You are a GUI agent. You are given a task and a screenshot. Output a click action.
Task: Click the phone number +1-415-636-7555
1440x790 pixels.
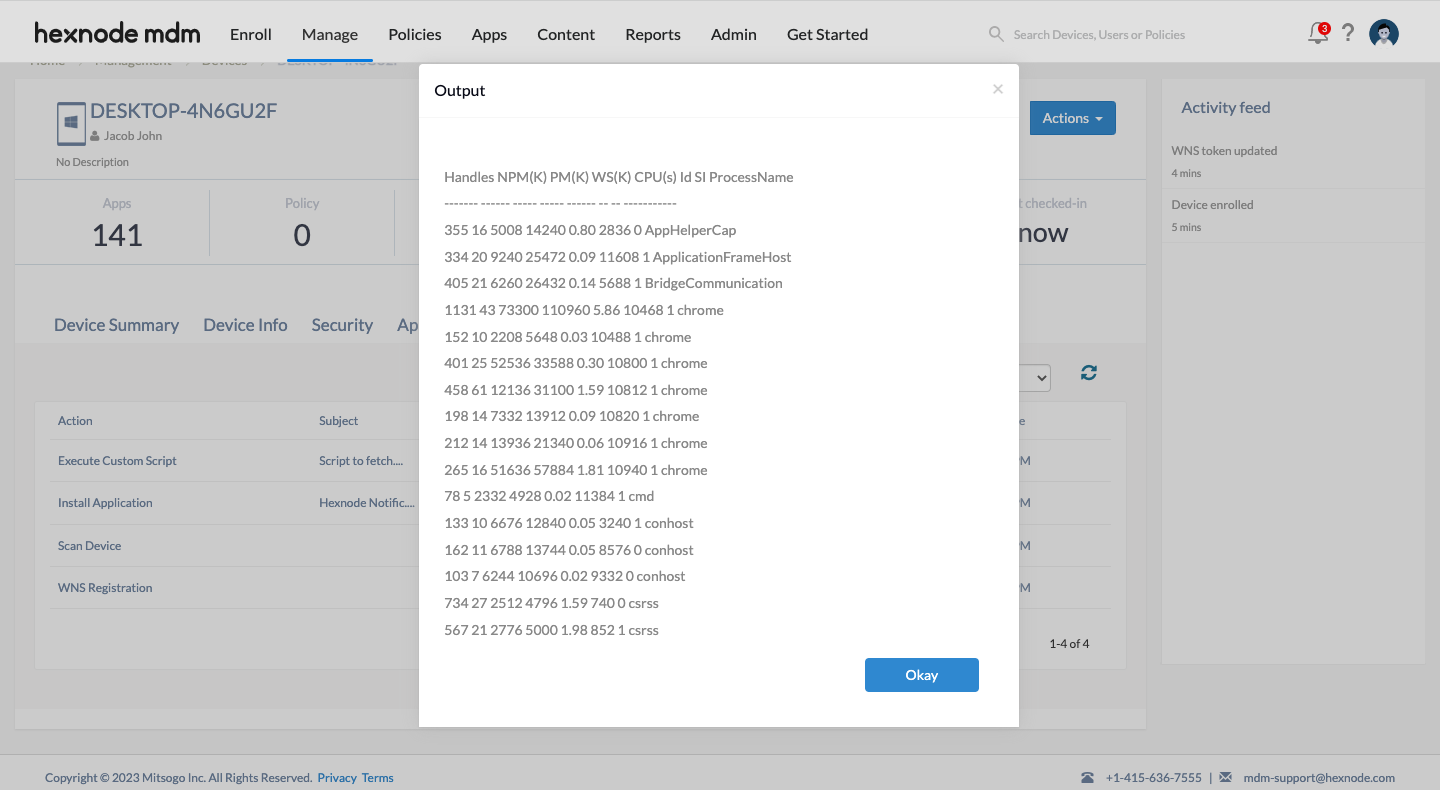tap(1153, 777)
